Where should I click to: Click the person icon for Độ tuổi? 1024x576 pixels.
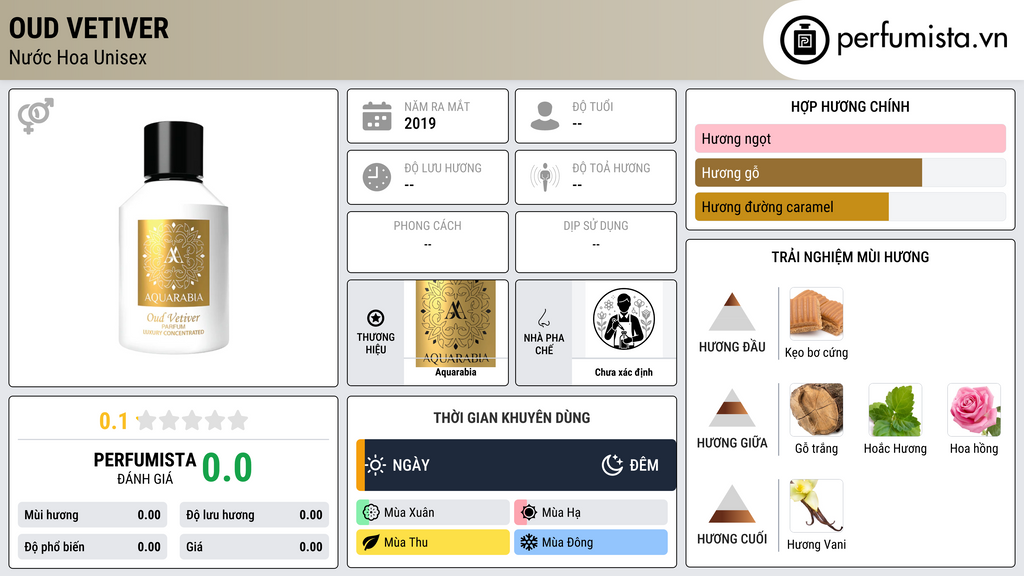[545, 116]
